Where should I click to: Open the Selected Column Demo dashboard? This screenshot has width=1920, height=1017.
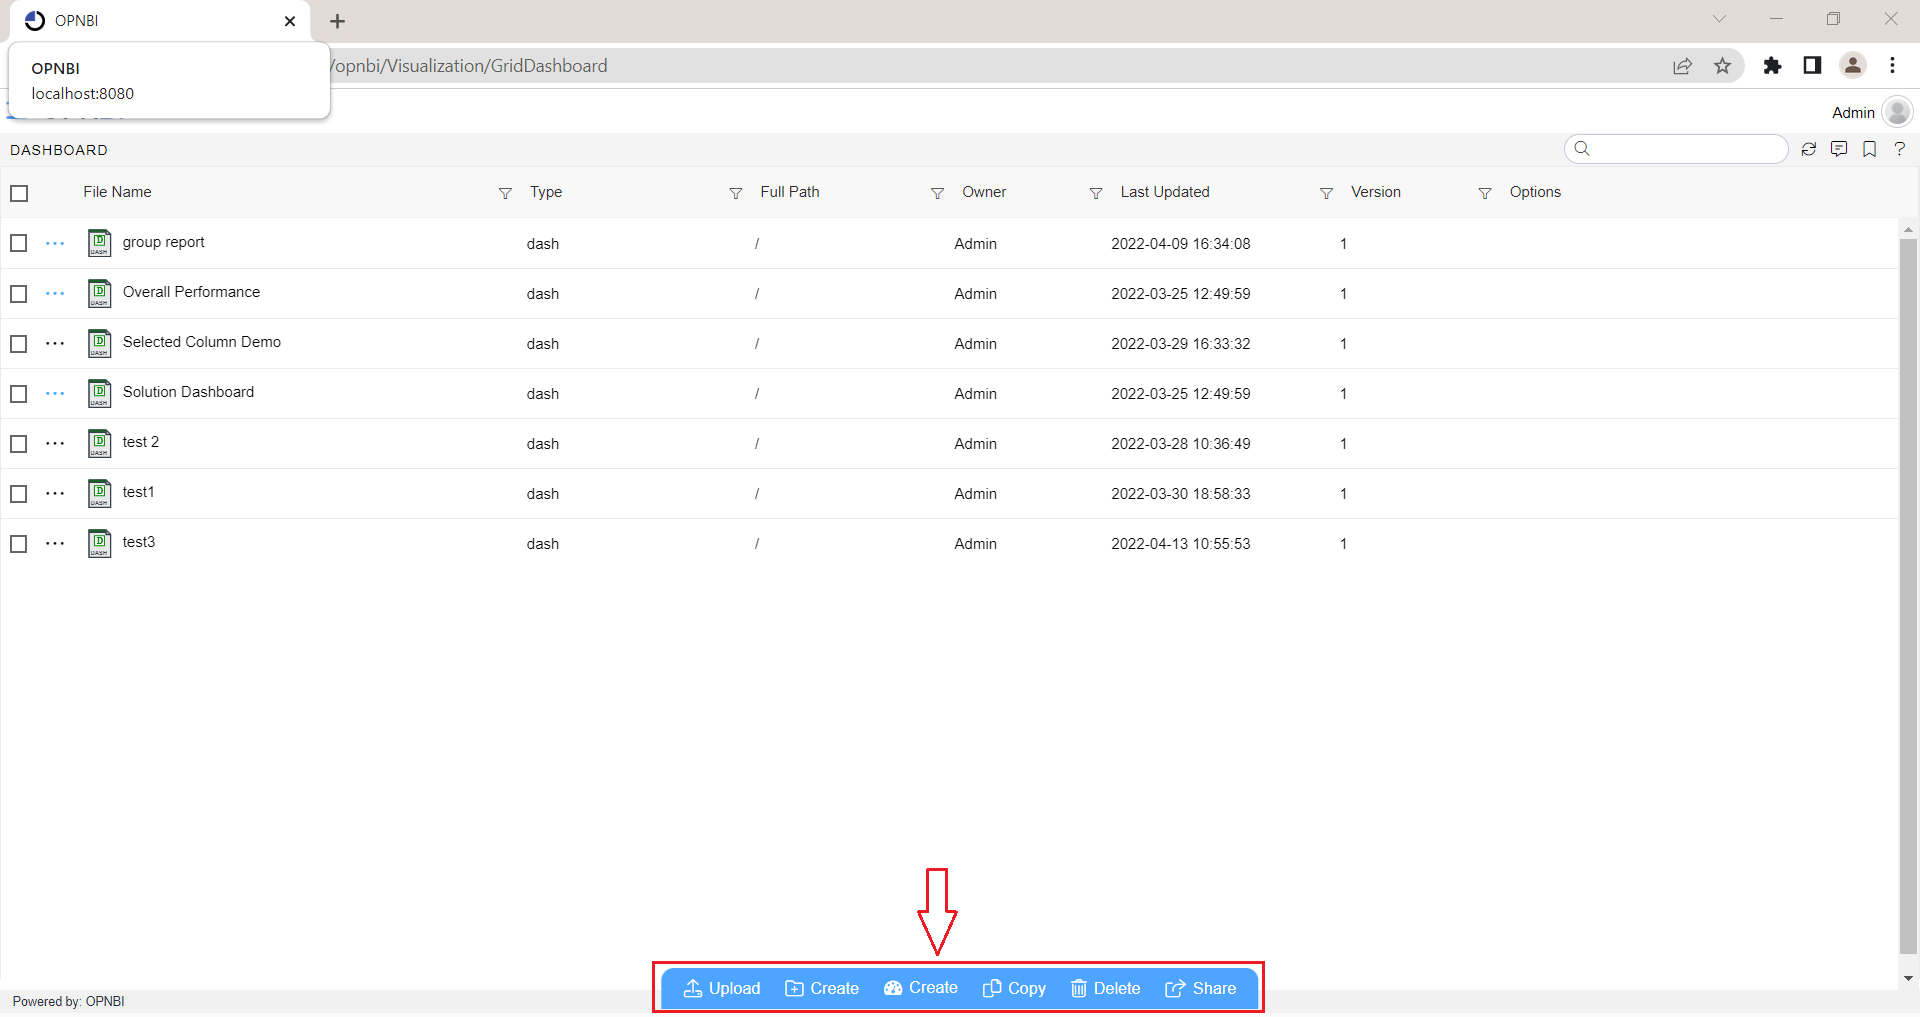point(202,342)
